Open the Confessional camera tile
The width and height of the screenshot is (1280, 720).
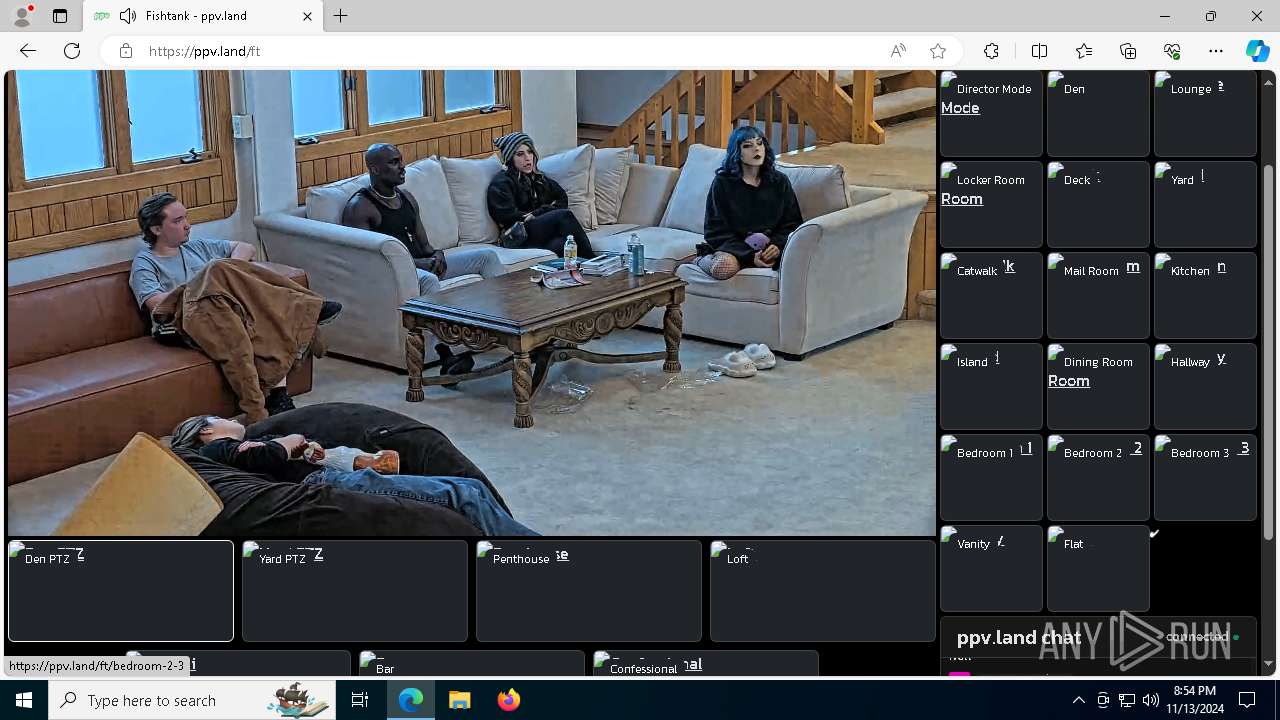[x=706, y=663]
